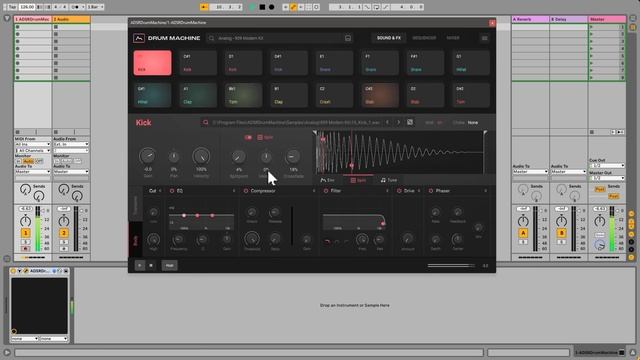Activate track 1 in the Ableton mixer

coord(25,233)
